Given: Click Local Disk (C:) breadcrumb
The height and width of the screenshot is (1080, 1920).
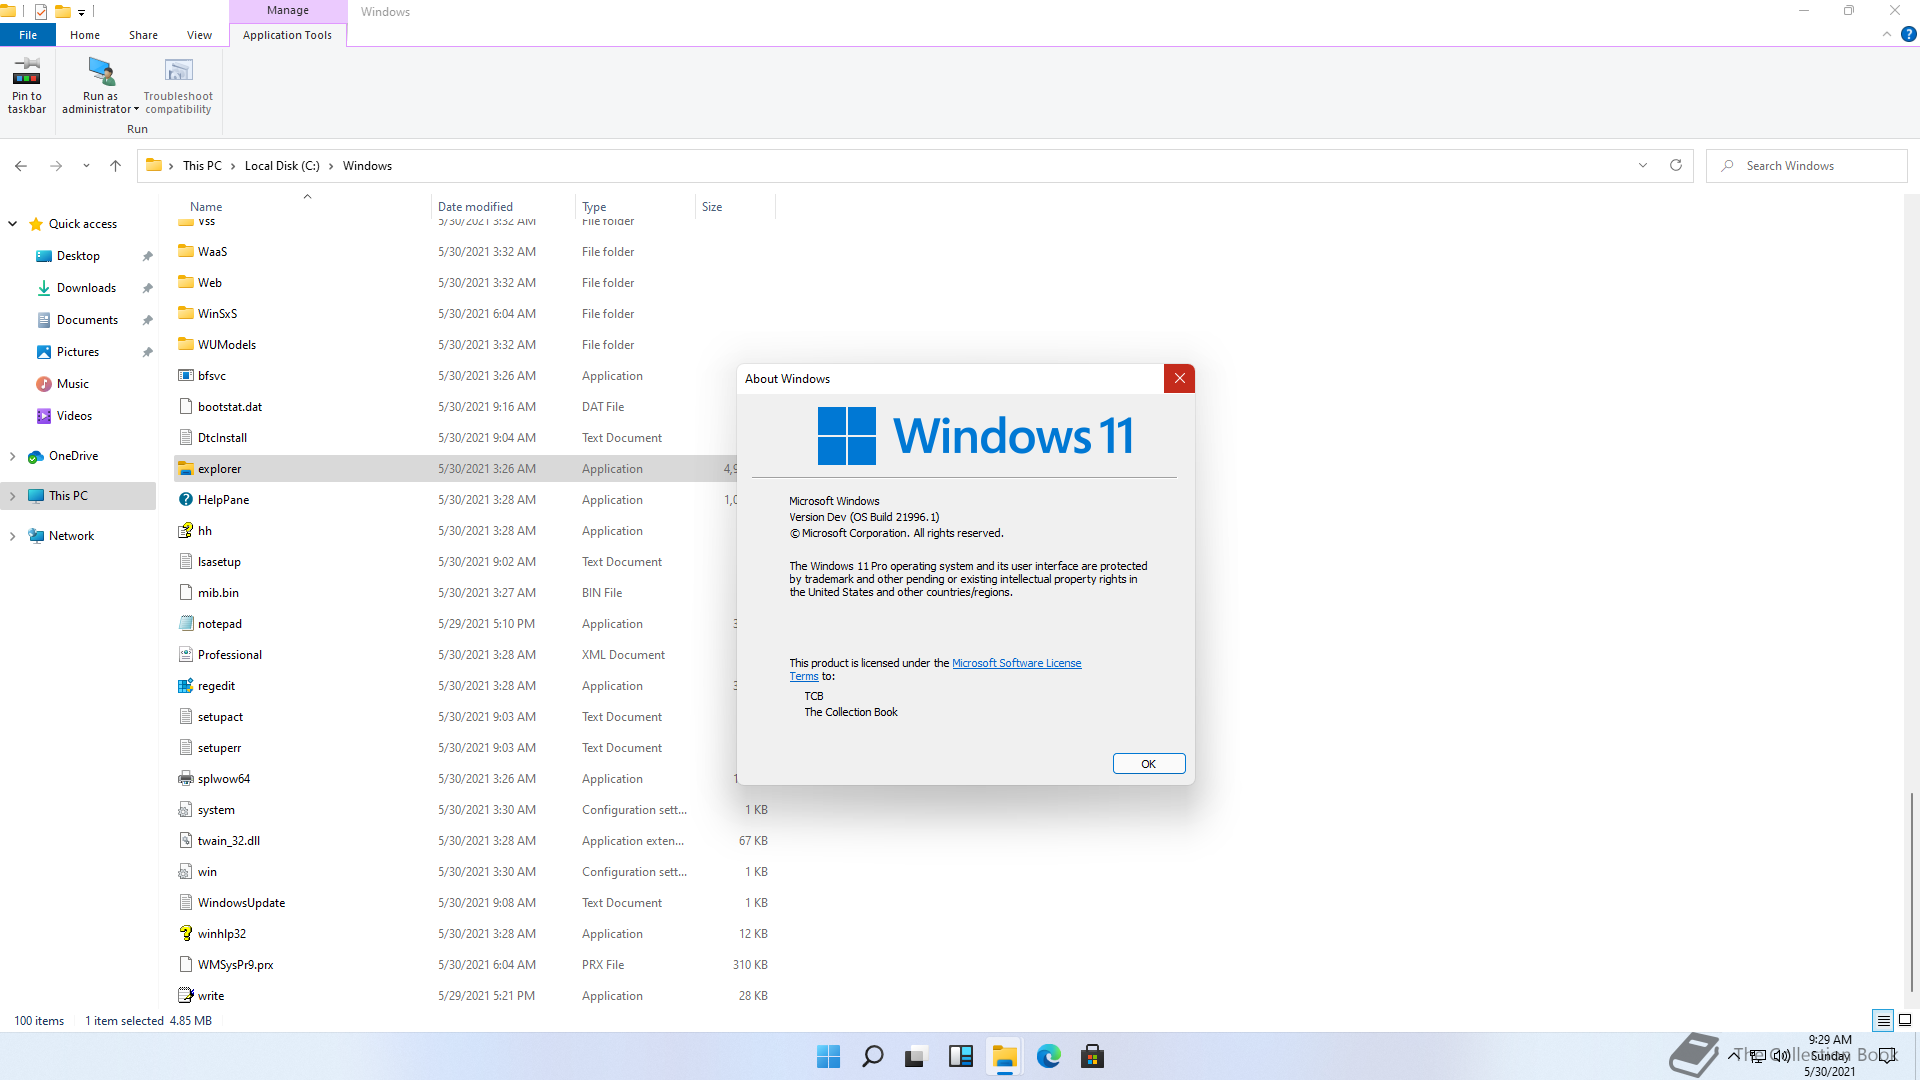Looking at the screenshot, I should (x=282, y=166).
